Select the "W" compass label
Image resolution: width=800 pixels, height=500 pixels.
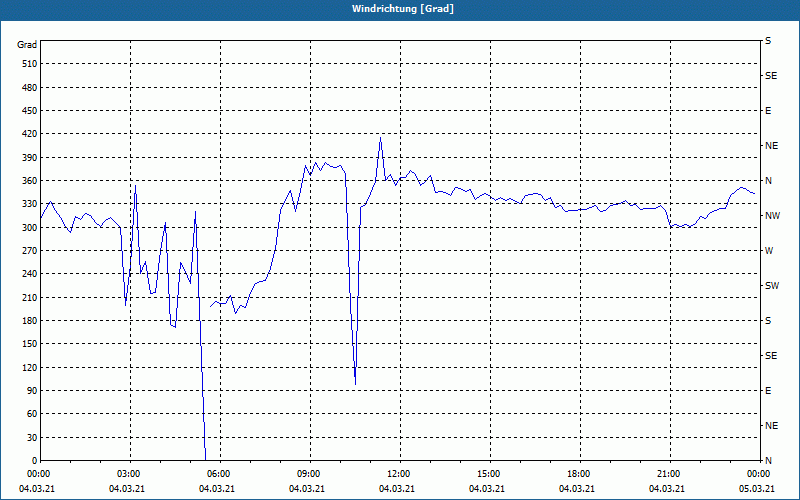pos(769,251)
